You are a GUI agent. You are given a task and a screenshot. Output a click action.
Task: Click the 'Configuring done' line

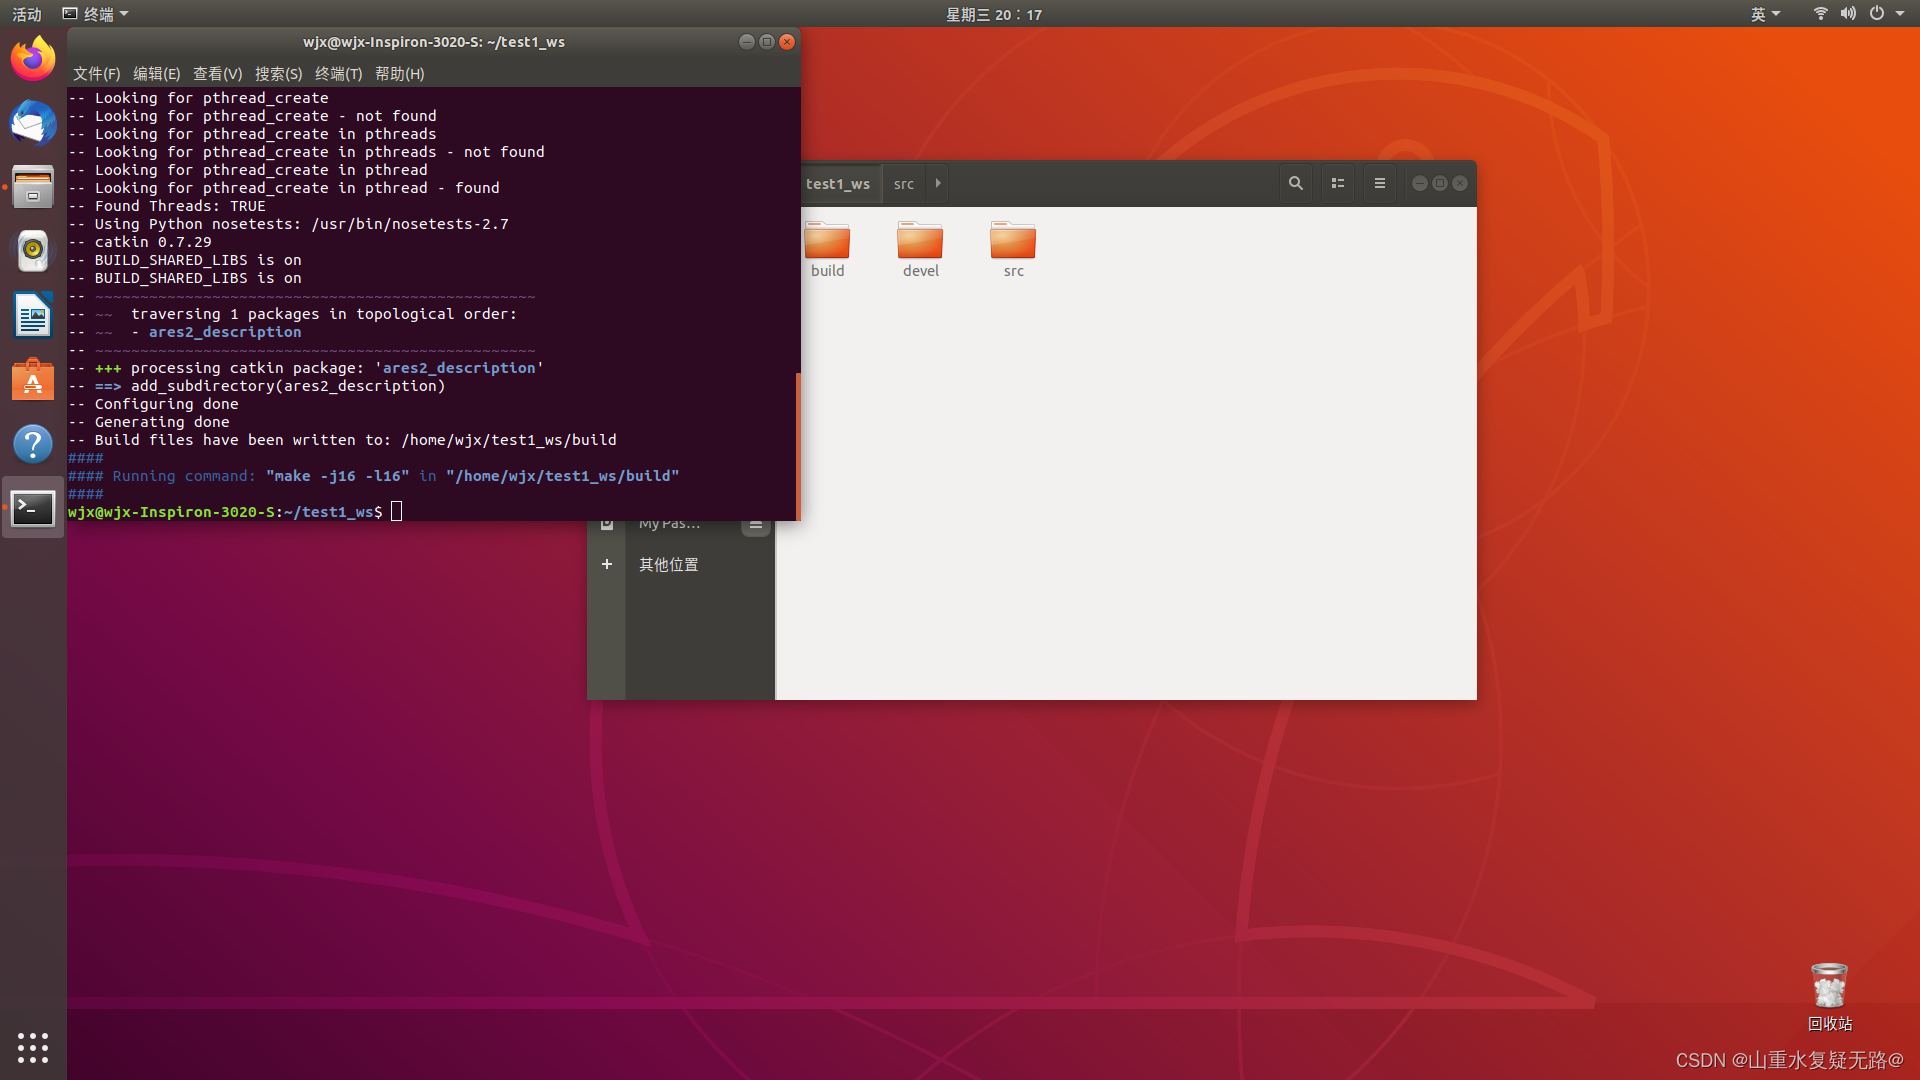(154, 404)
